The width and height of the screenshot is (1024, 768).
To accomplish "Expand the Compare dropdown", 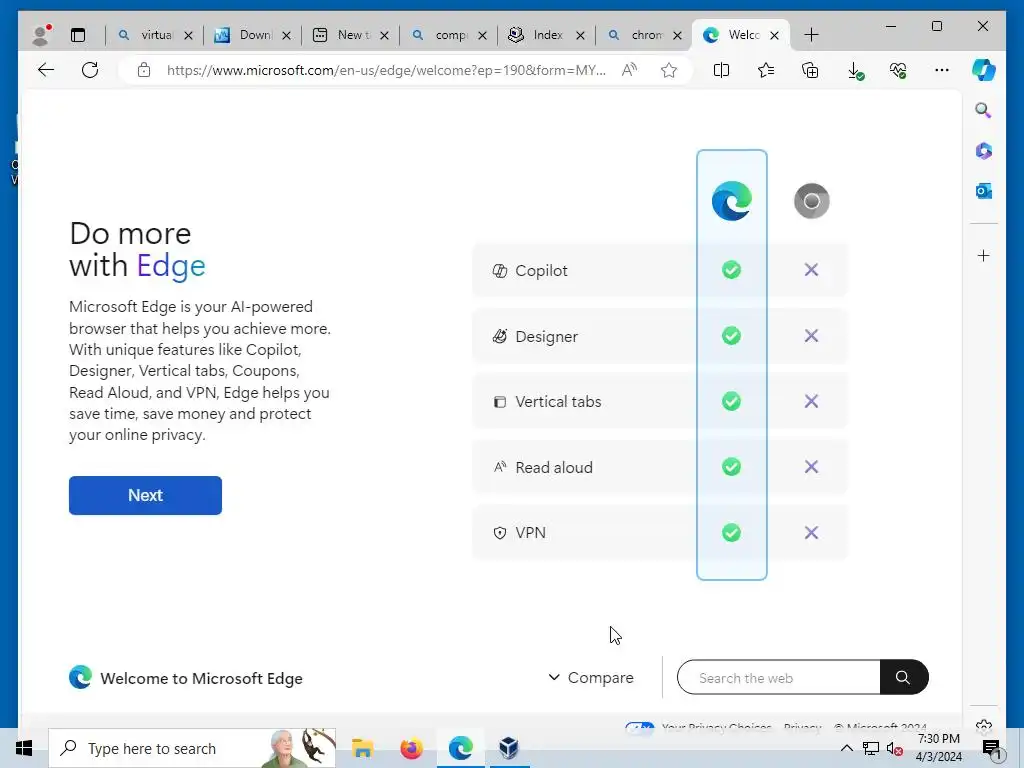I will (x=591, y=678).
